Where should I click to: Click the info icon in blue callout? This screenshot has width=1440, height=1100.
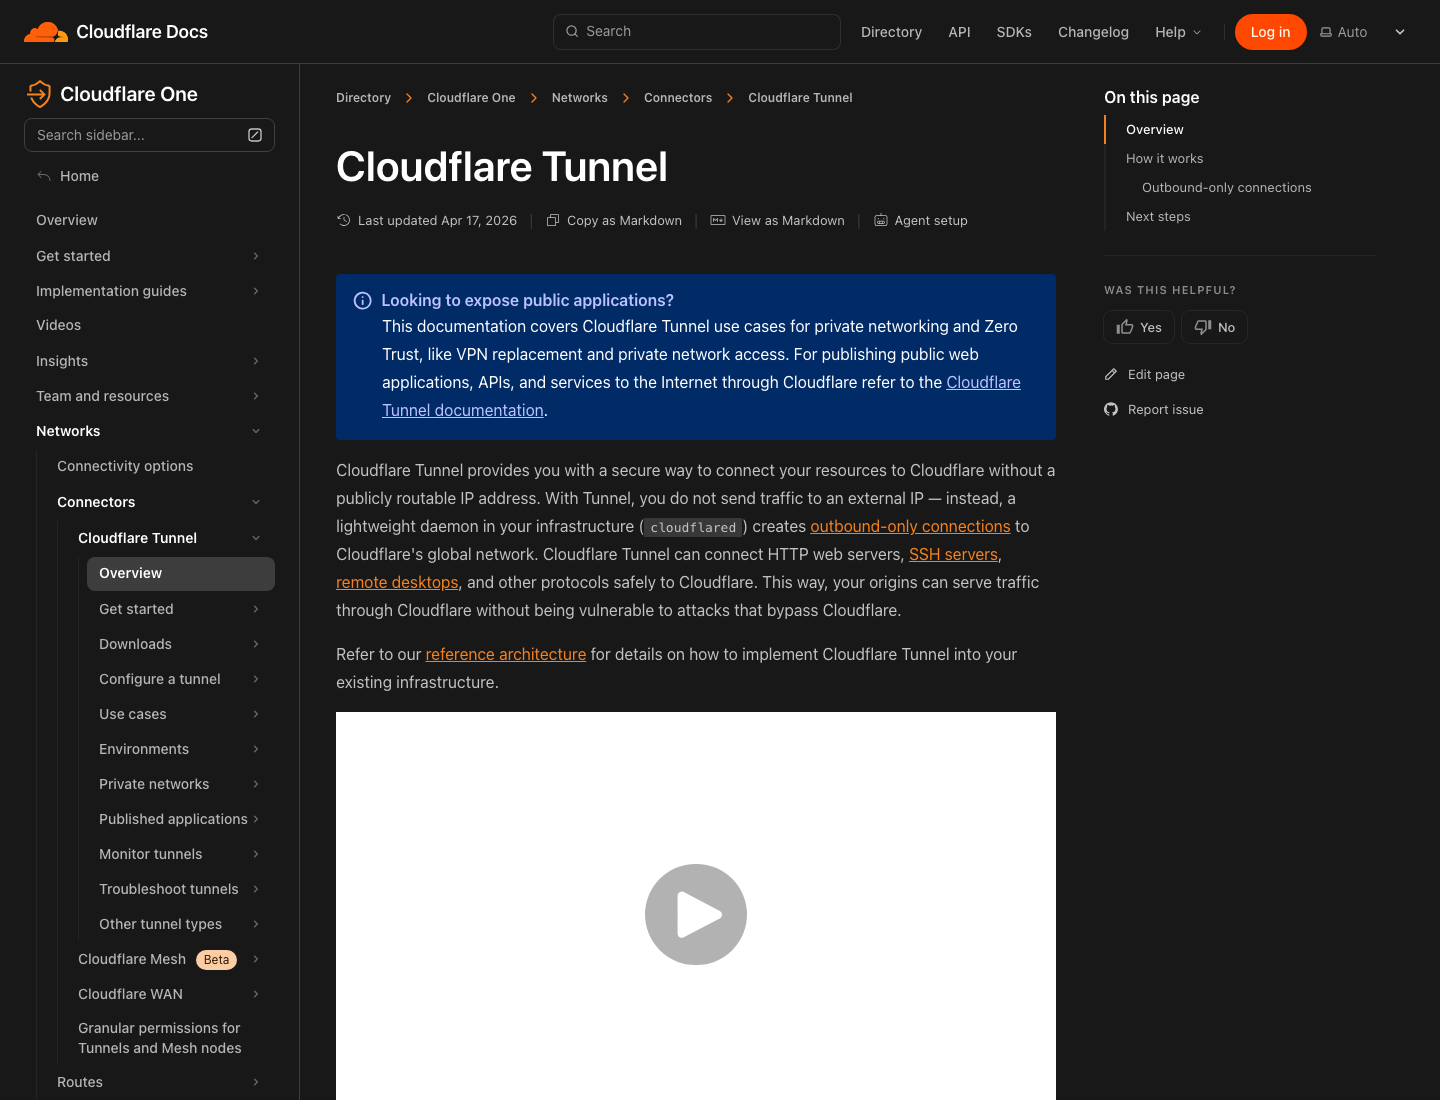pos(363,301)
